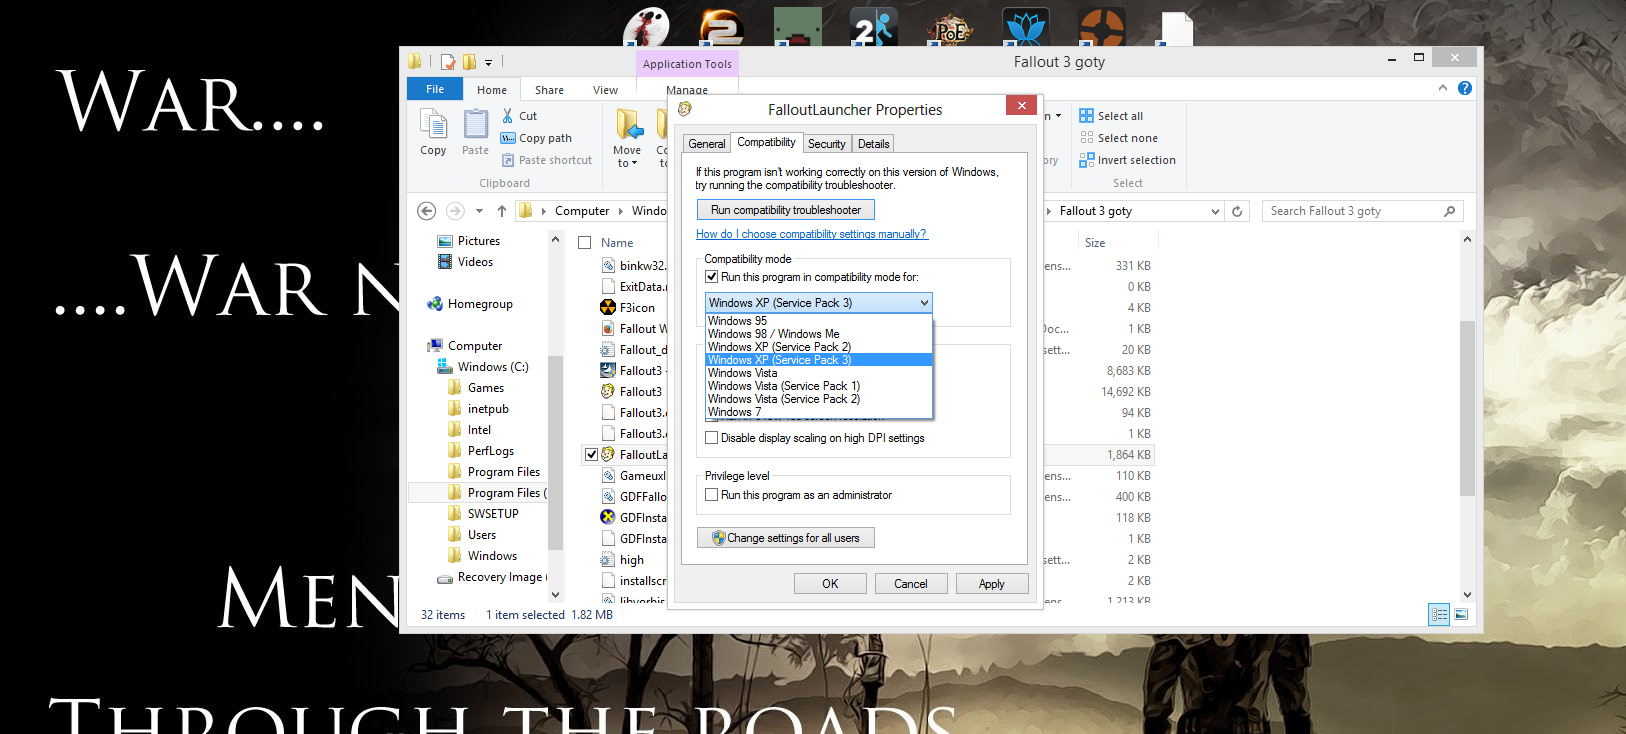The image size is (1626, 734).
Task: Click Cancel in the properties dialog
Action: (911, 584)
